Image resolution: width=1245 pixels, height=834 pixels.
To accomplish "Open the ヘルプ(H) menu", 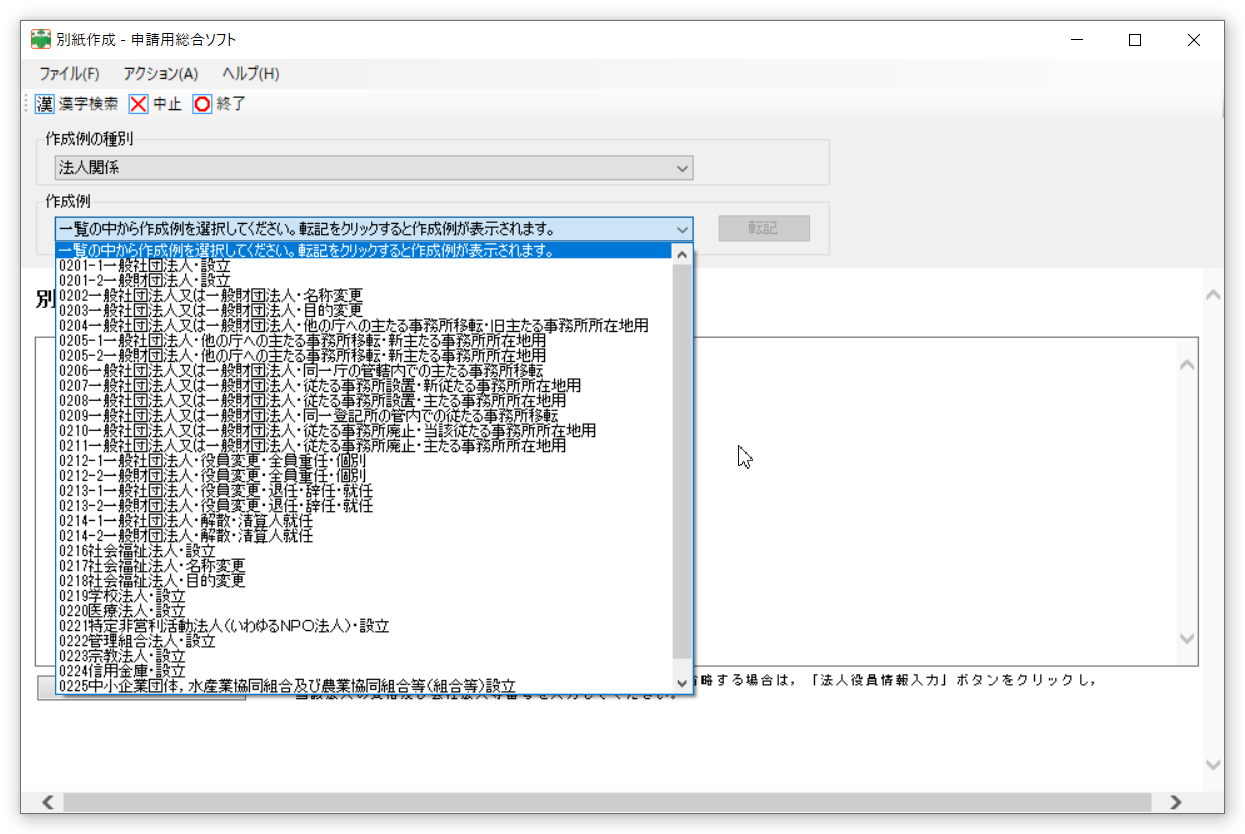I will (x=250, y=74).
